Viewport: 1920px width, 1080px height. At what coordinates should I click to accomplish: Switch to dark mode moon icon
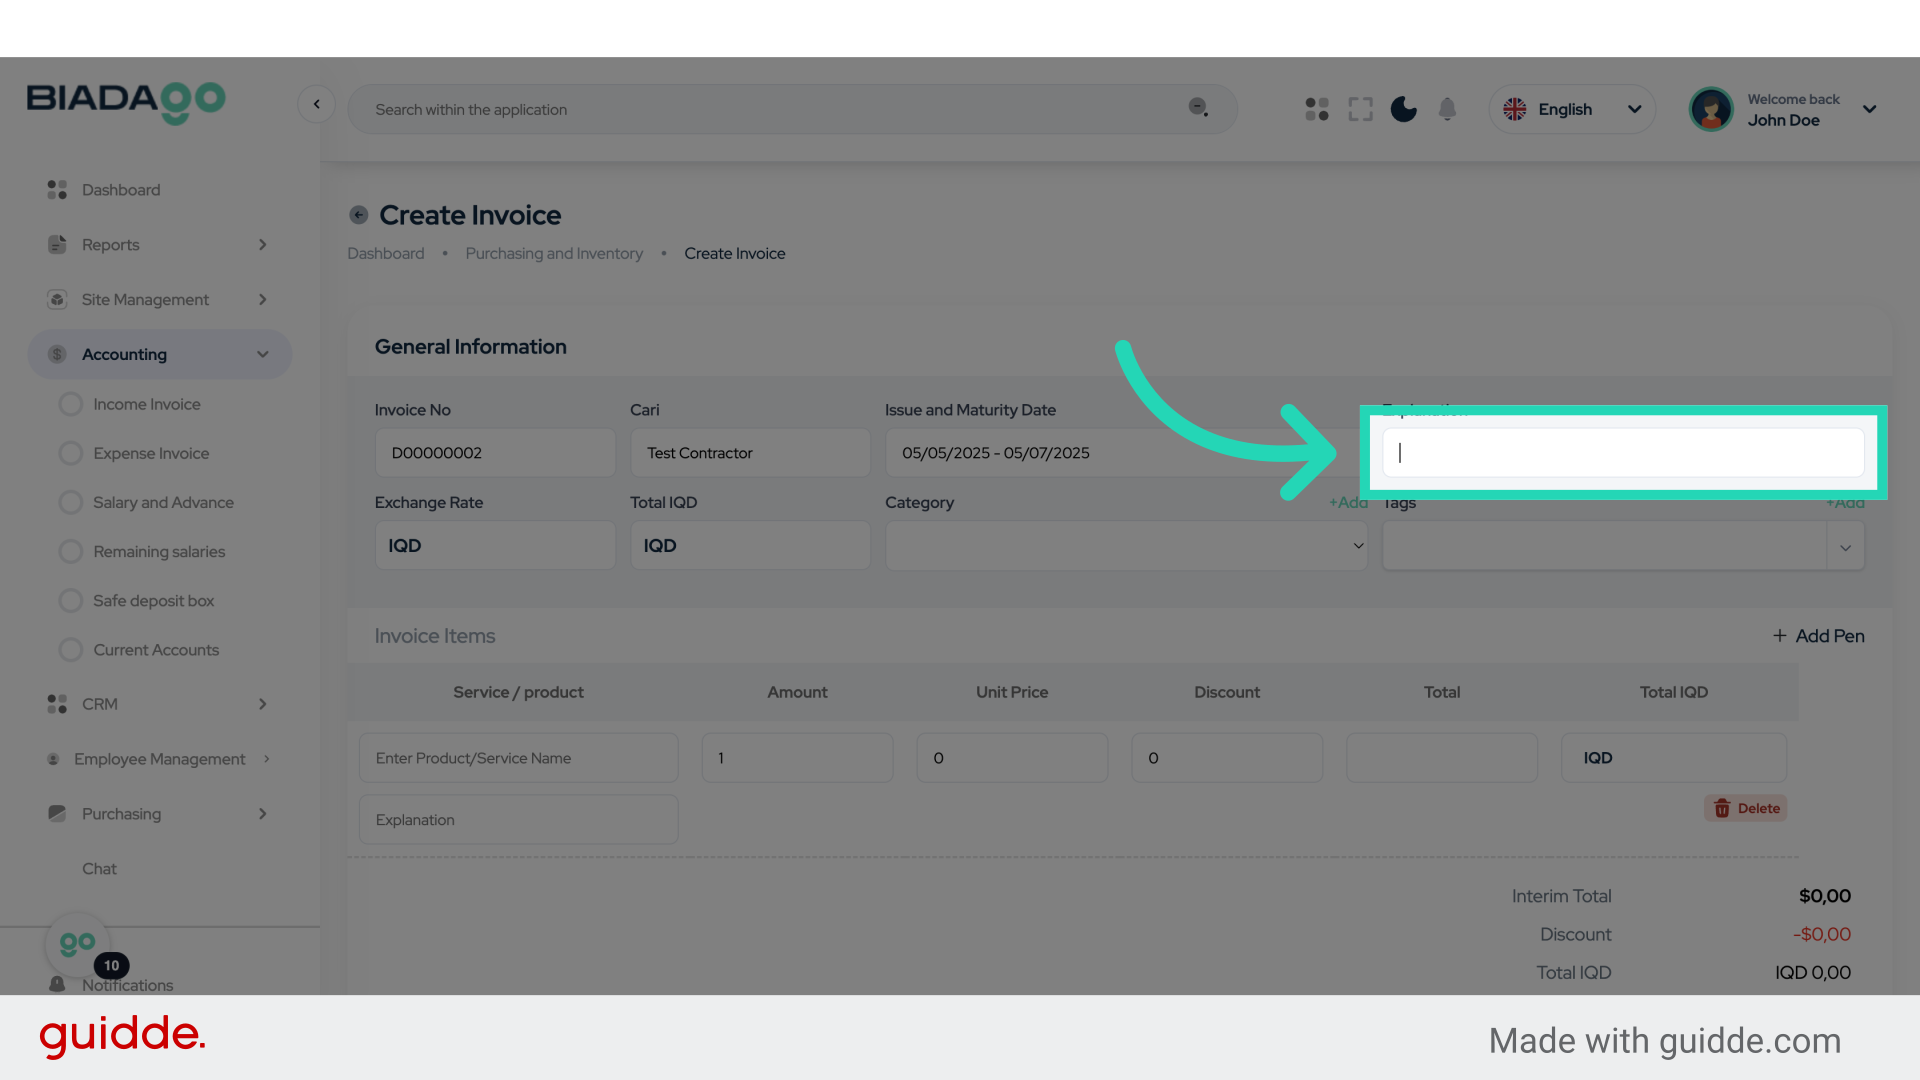(x=1404, y=109)
